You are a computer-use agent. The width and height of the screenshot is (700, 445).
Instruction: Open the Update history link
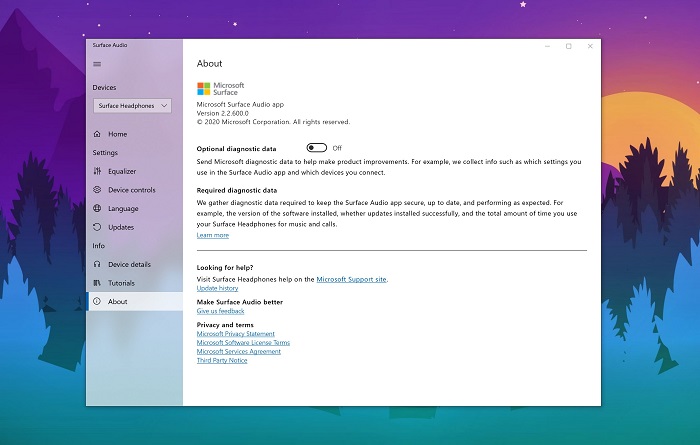(x=217, y=288)
